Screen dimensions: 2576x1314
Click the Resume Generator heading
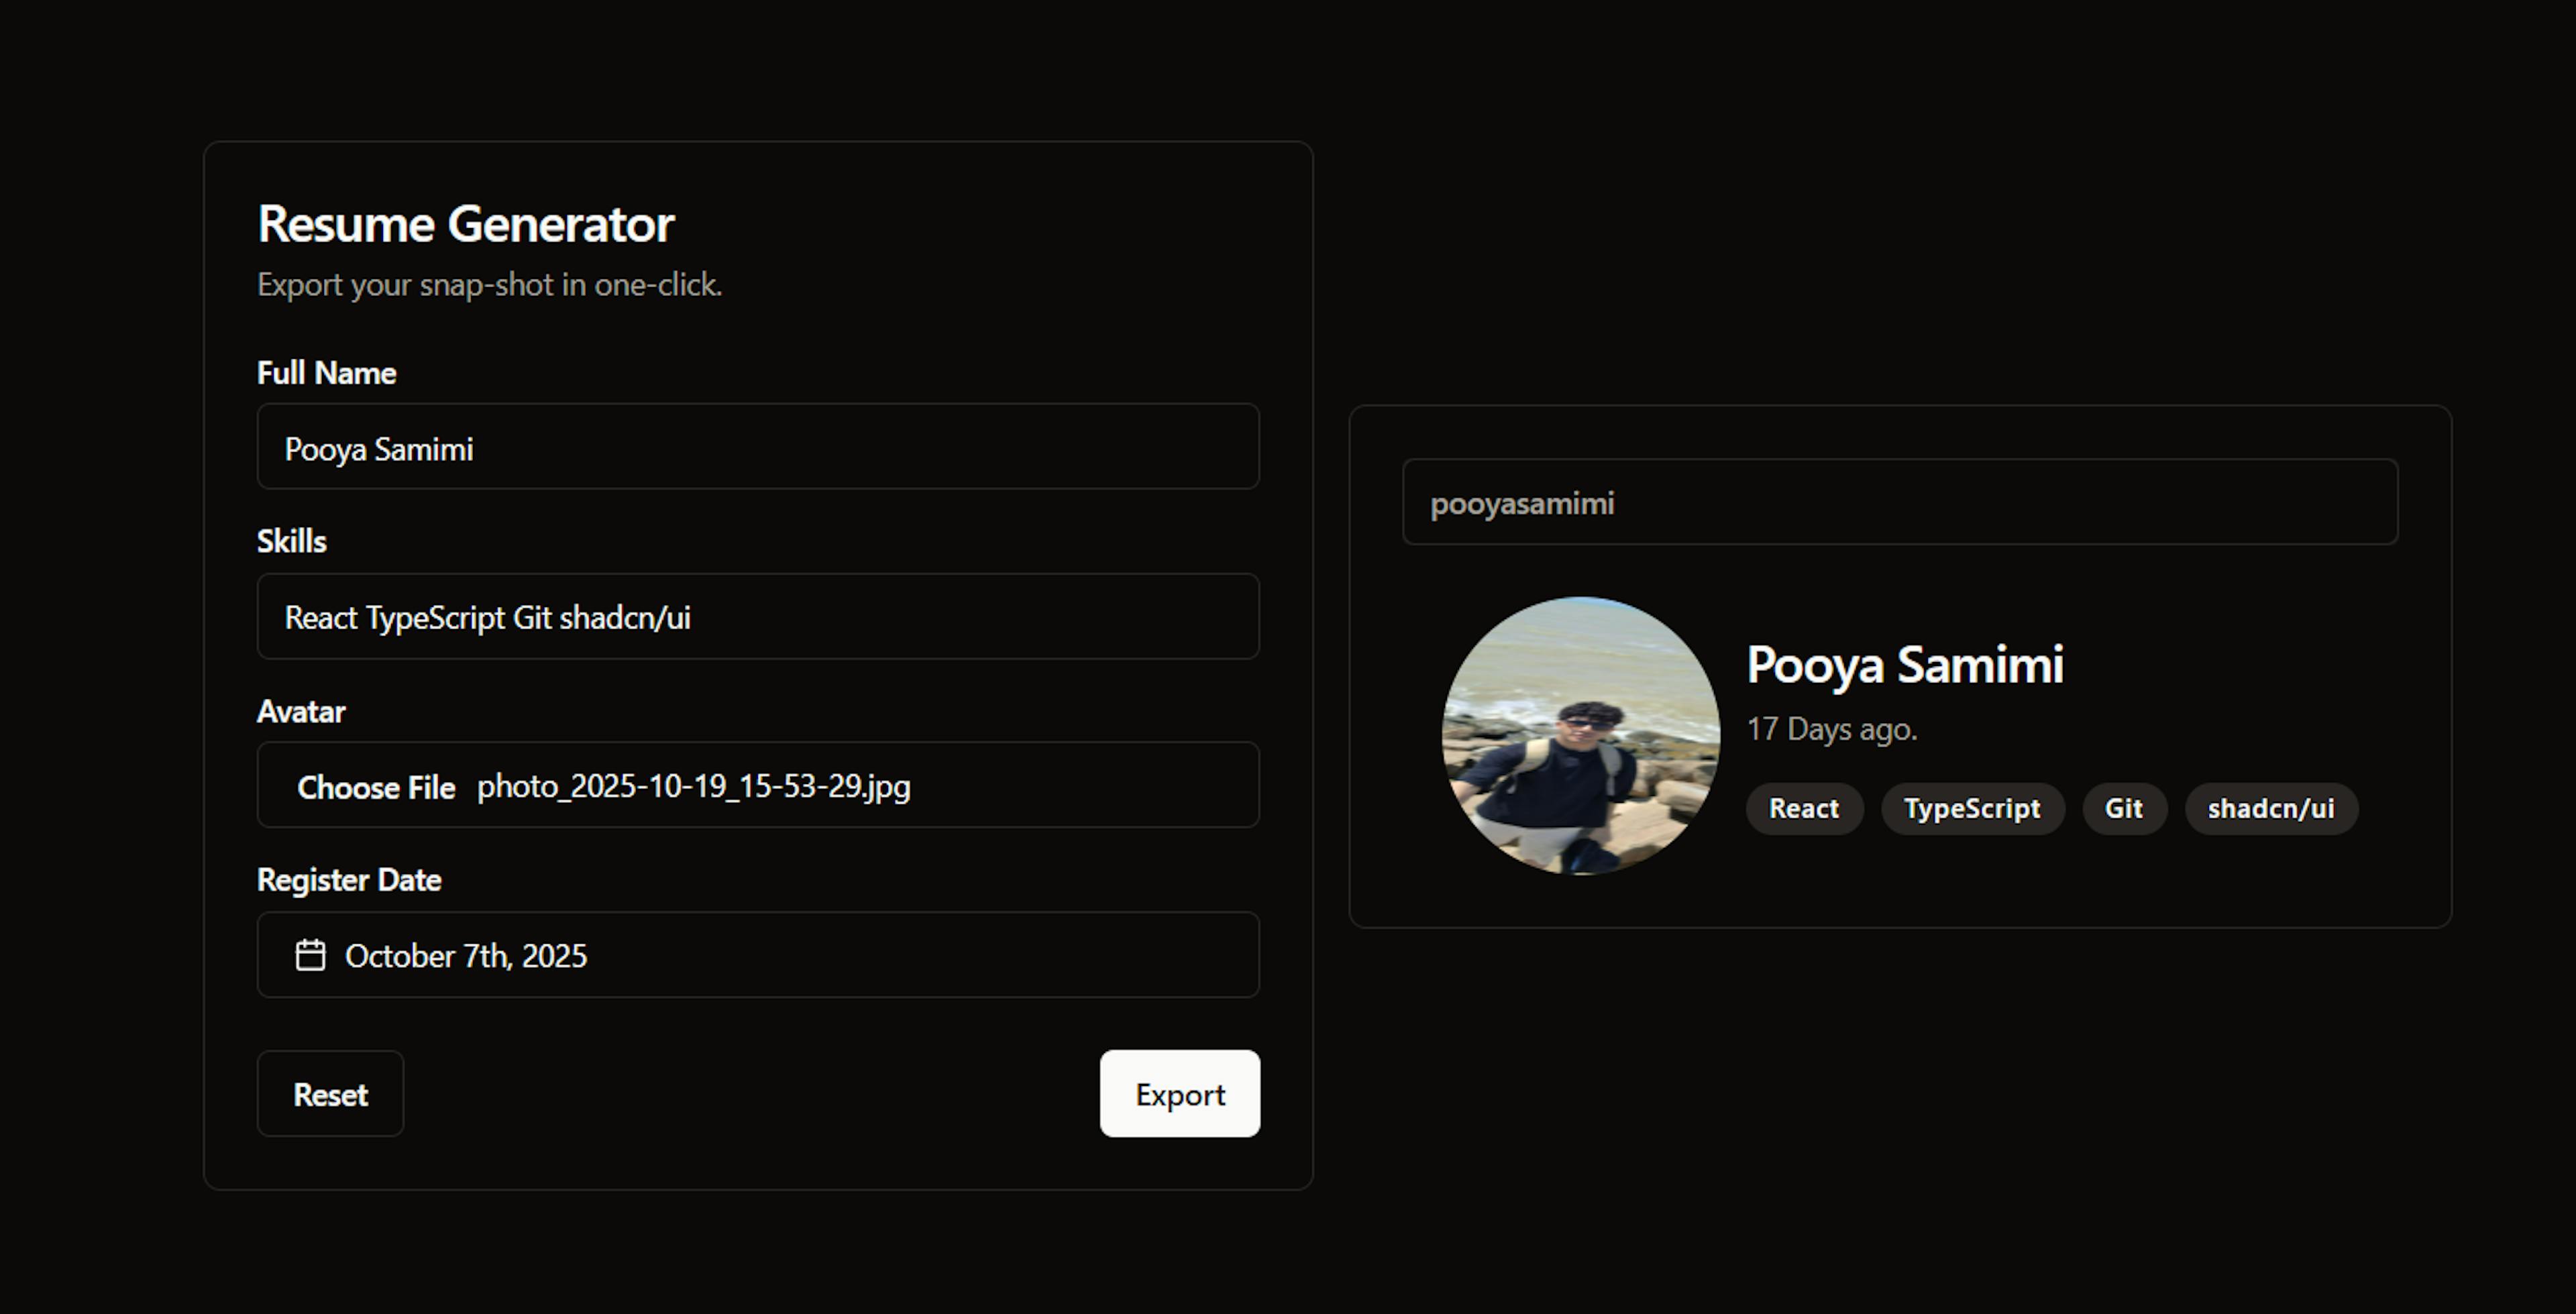tap(465, 224)
